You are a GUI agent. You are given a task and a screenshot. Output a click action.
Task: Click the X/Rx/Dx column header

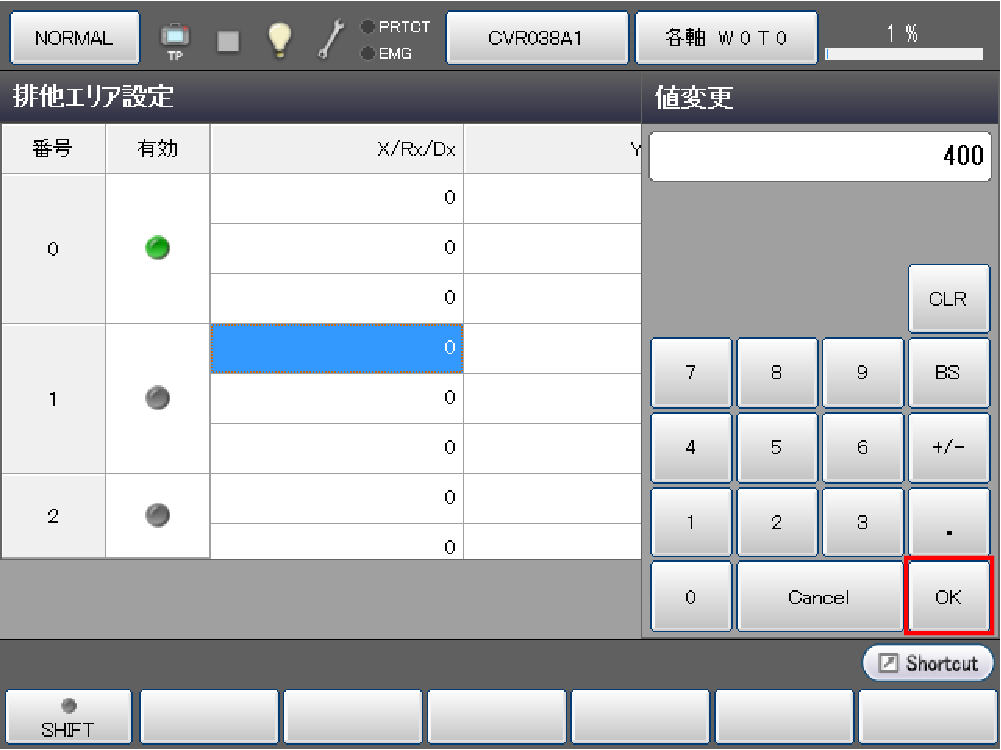click(x=337, y=149)
